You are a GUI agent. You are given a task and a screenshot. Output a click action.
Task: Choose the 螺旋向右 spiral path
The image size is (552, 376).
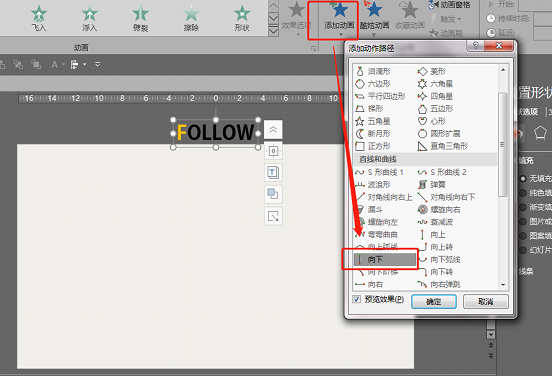coord(439,209)
